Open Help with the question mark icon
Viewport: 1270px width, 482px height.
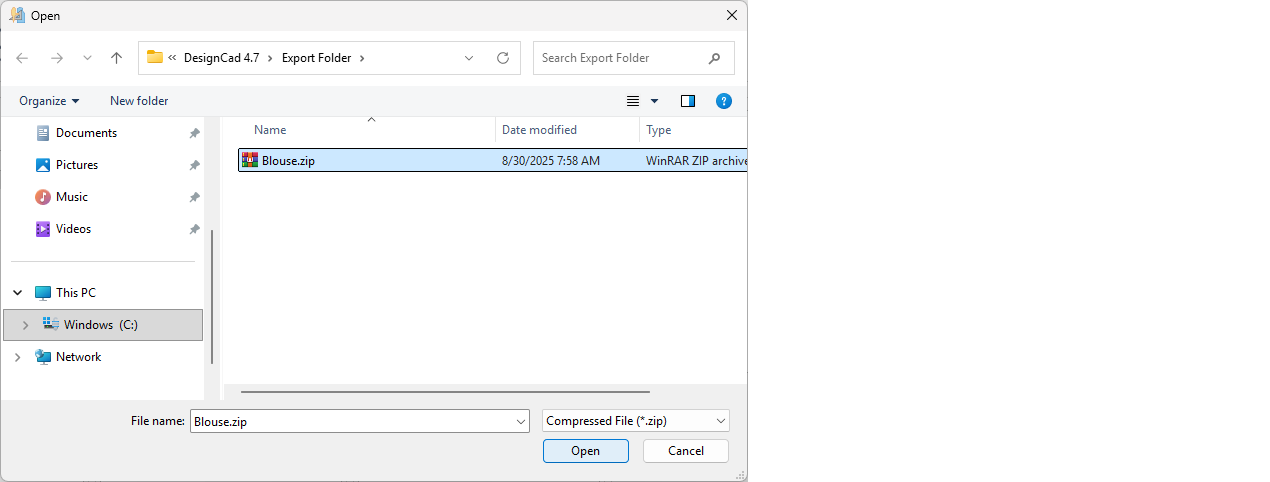[x=724, y=101]
